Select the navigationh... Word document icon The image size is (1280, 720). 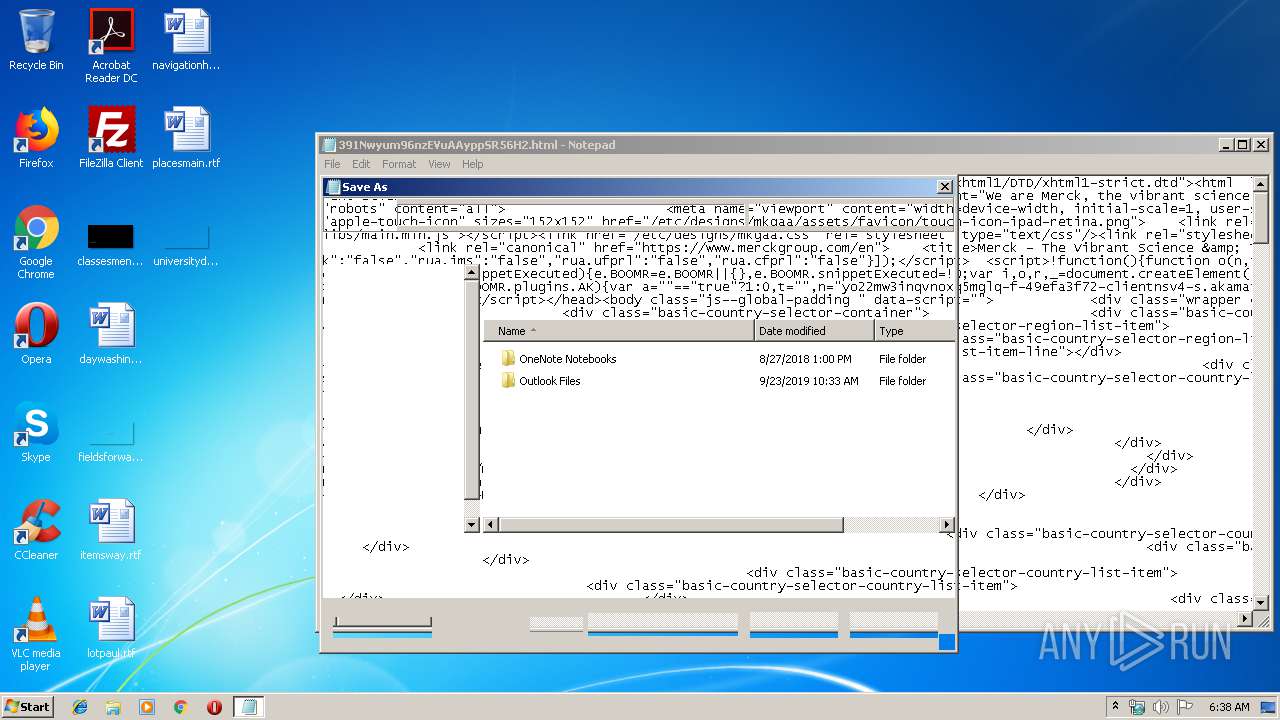point(186,40)
